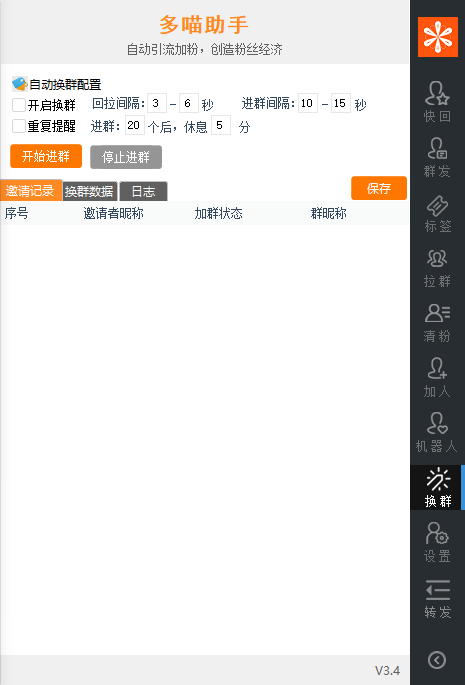Enable the 重复提醒 checkbox
The height and width of the screenshot is (685, 465).
19,126
